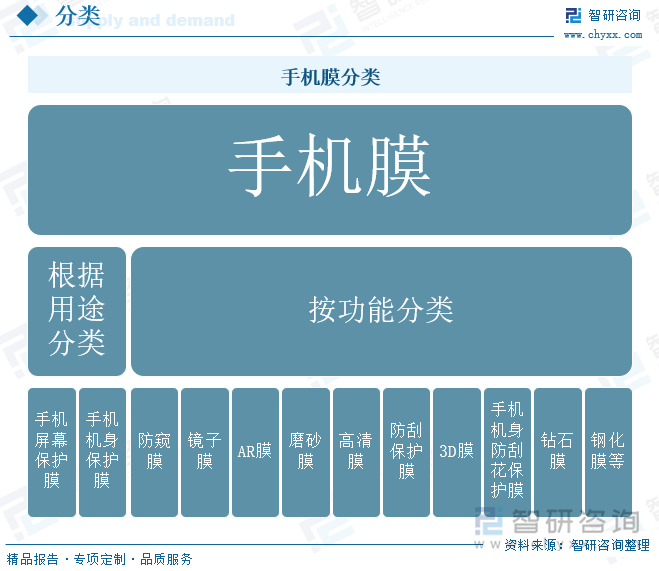This screenshot has height=571, width=659.
Task: Click the 3D膜 cell
Action: pyautogui.click(x=457, y=452)
